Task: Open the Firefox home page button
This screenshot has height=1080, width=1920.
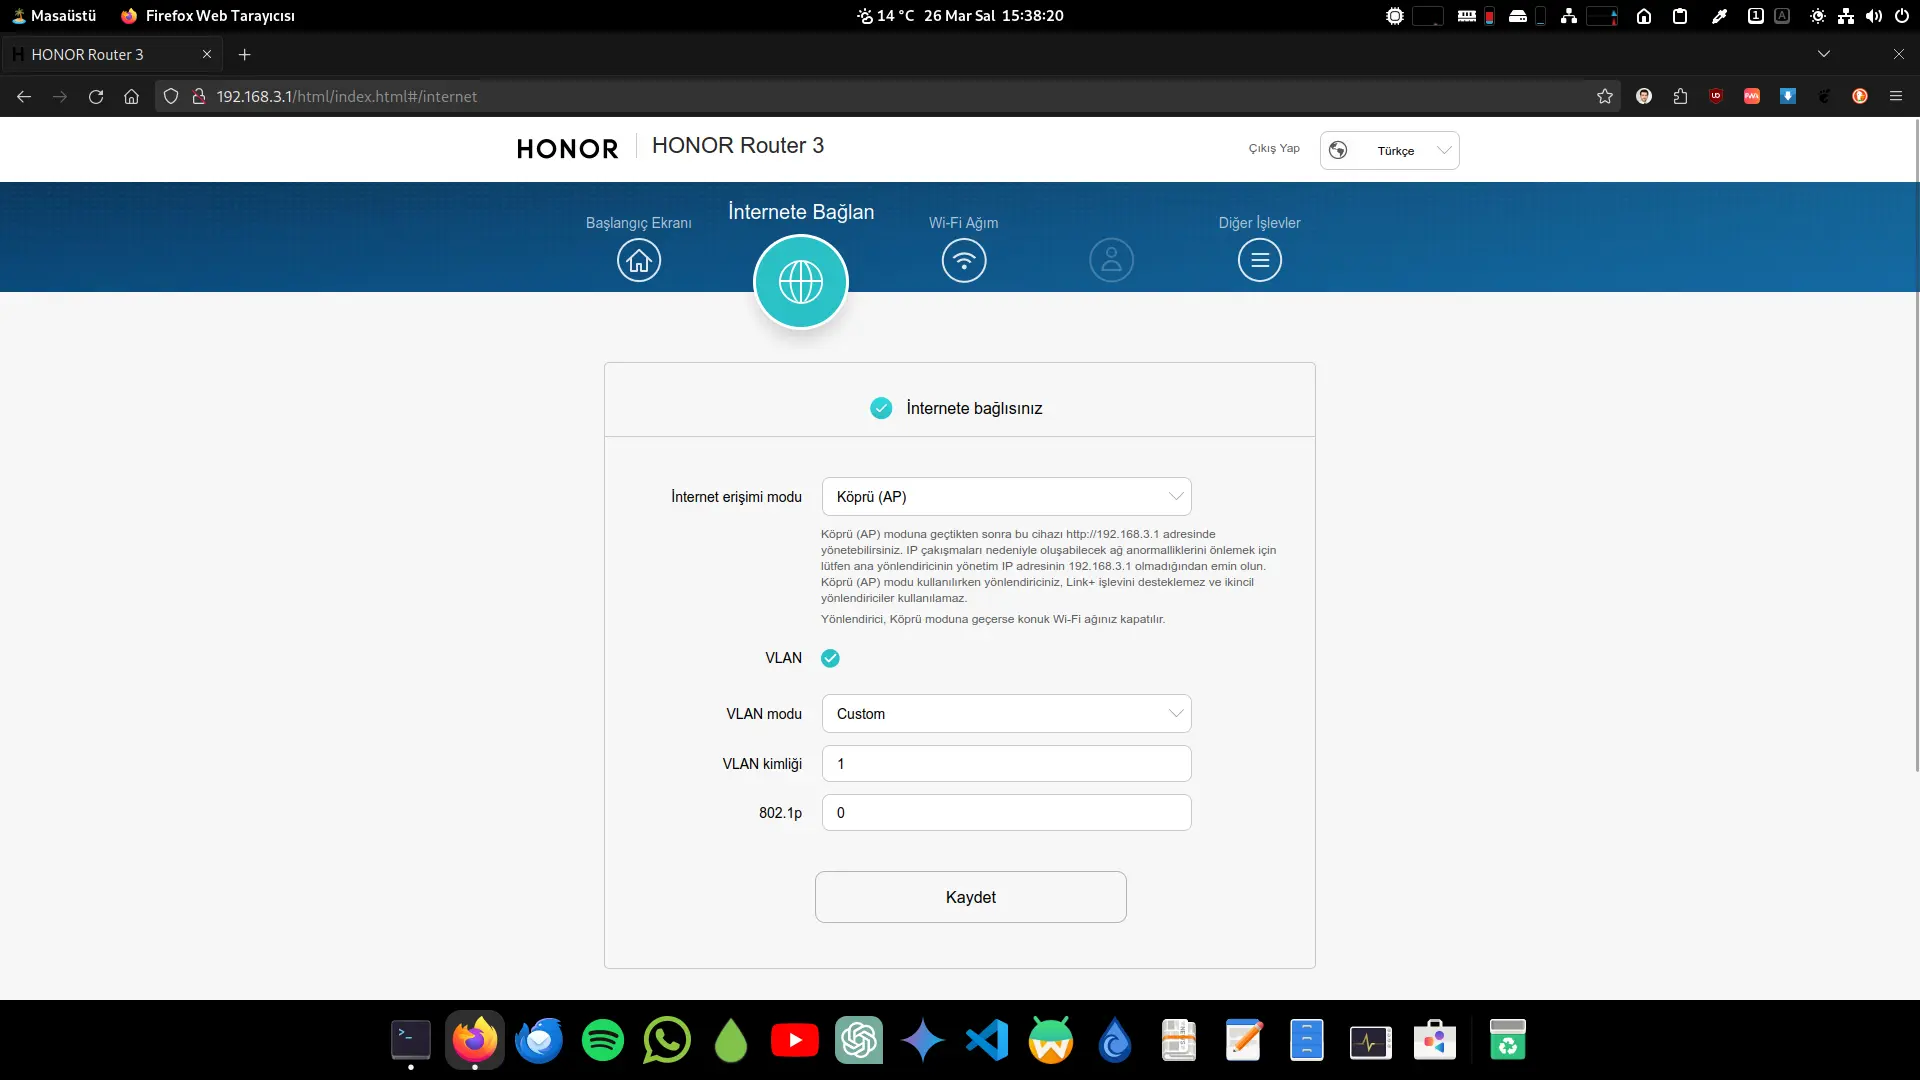Action: coord(131,96)
